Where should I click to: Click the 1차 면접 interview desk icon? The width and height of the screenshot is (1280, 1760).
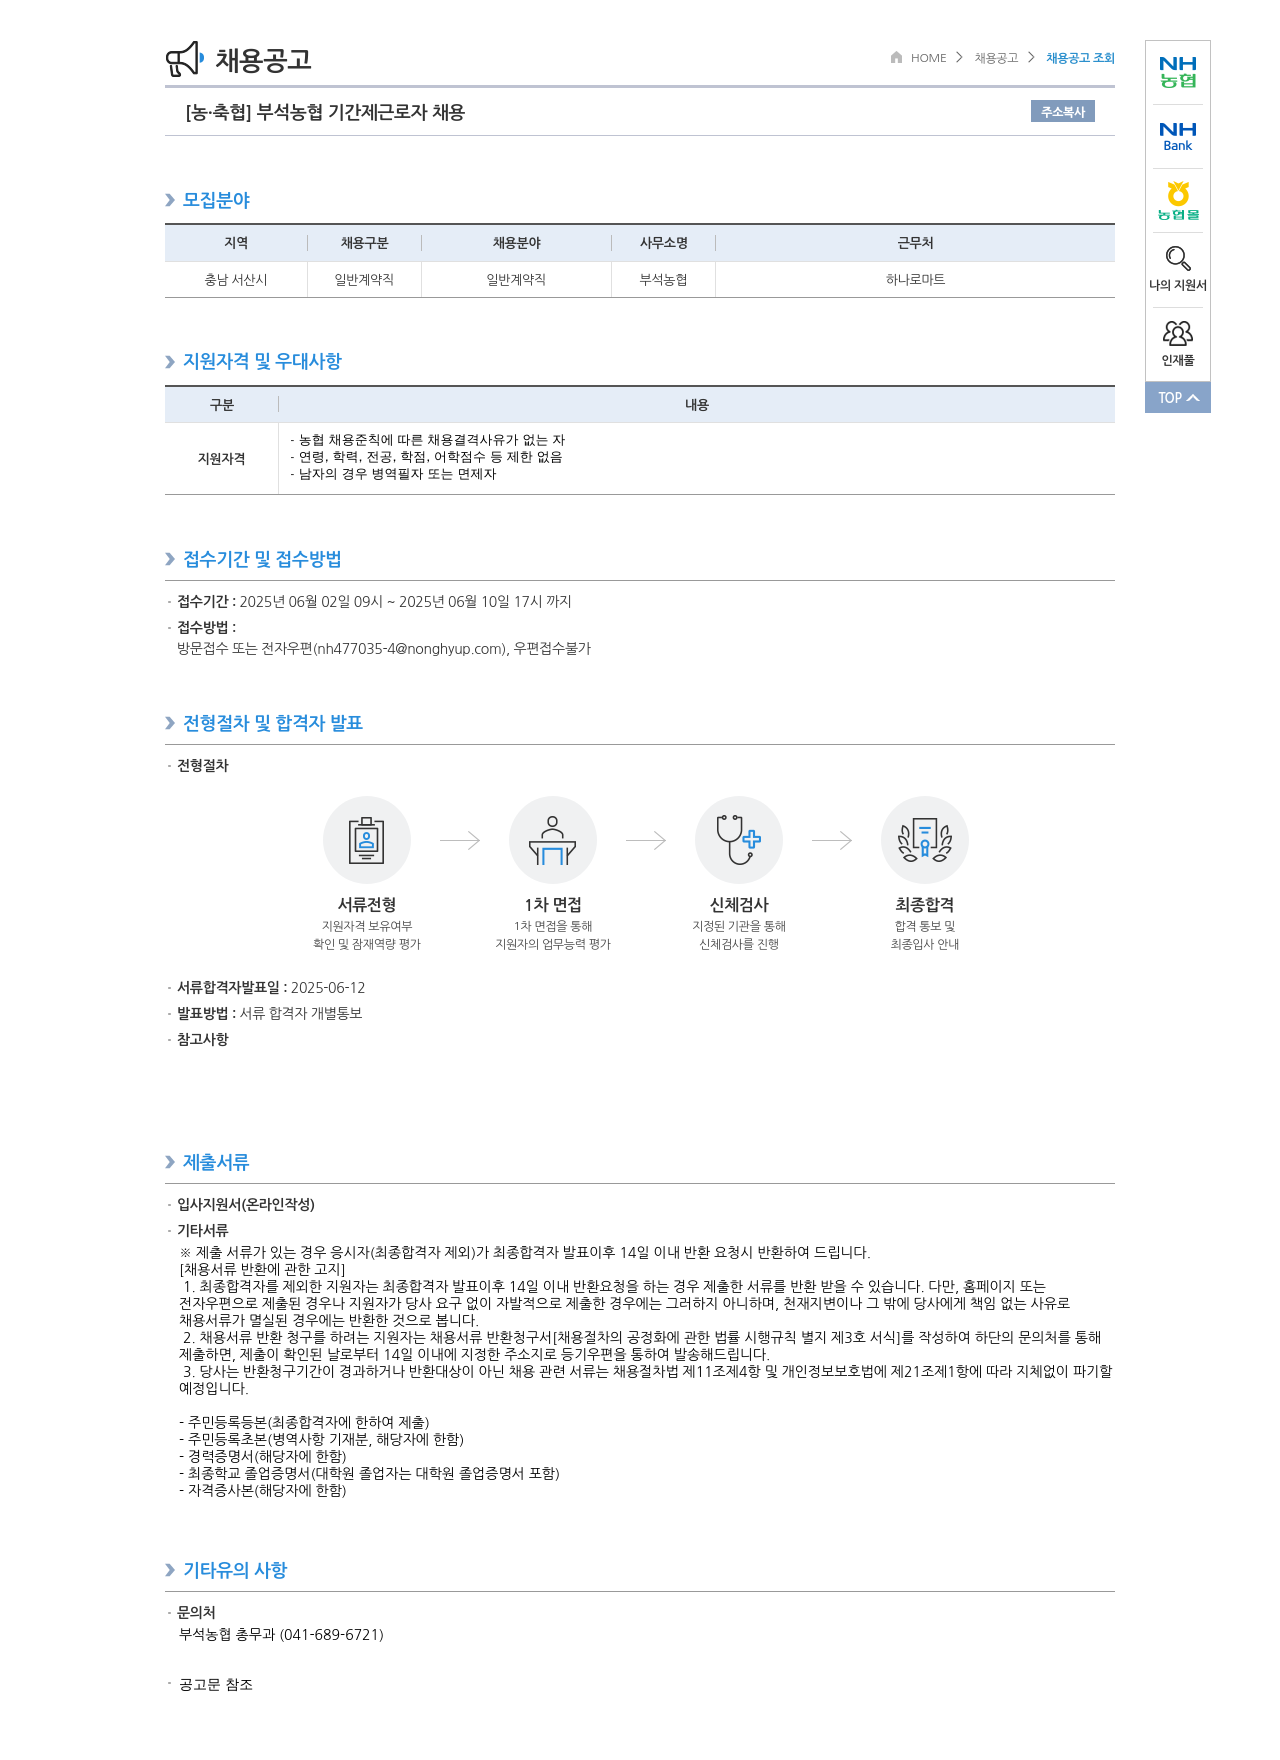553,840
